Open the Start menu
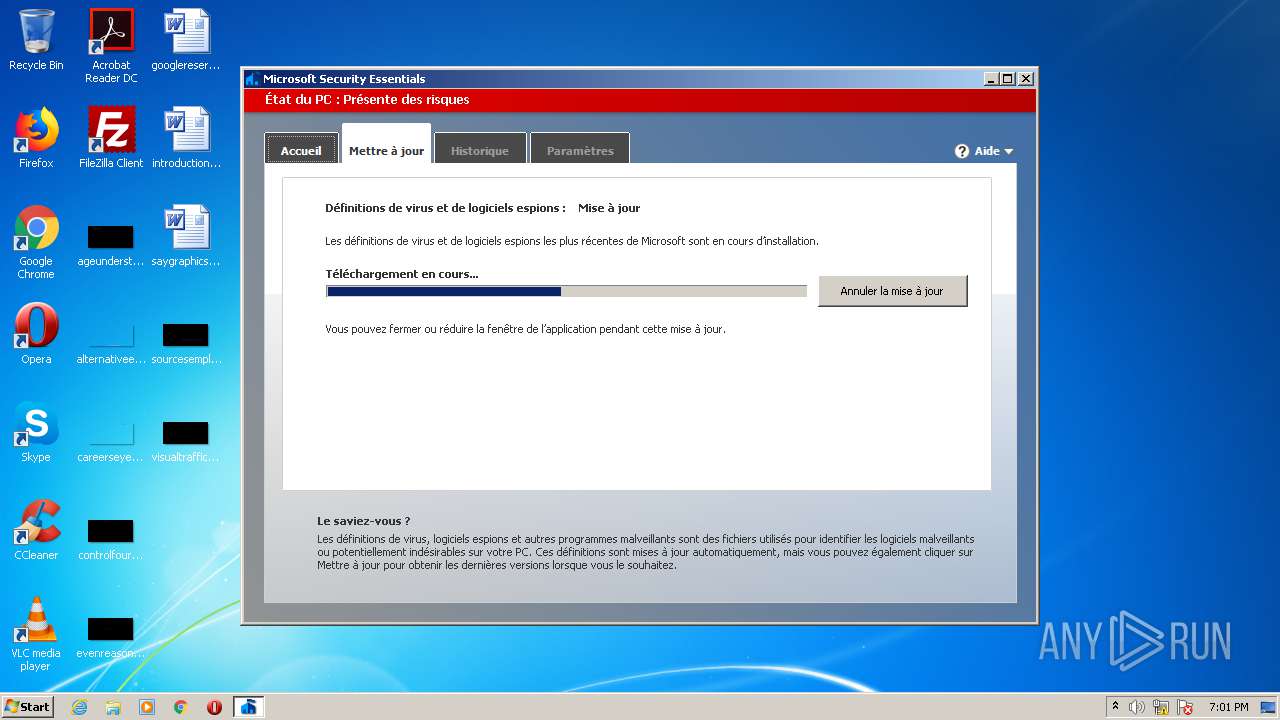 coord(27,707)
